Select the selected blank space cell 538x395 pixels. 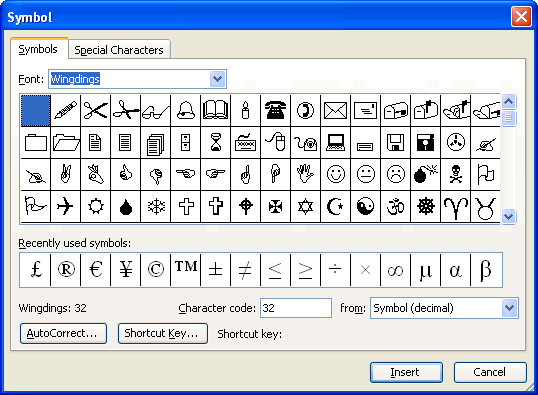[x=36, y=111]
